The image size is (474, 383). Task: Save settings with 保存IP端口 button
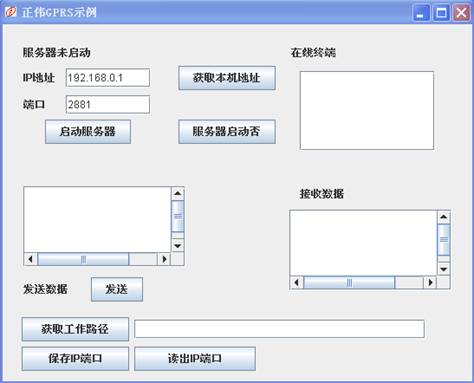[x=75, y=359]
